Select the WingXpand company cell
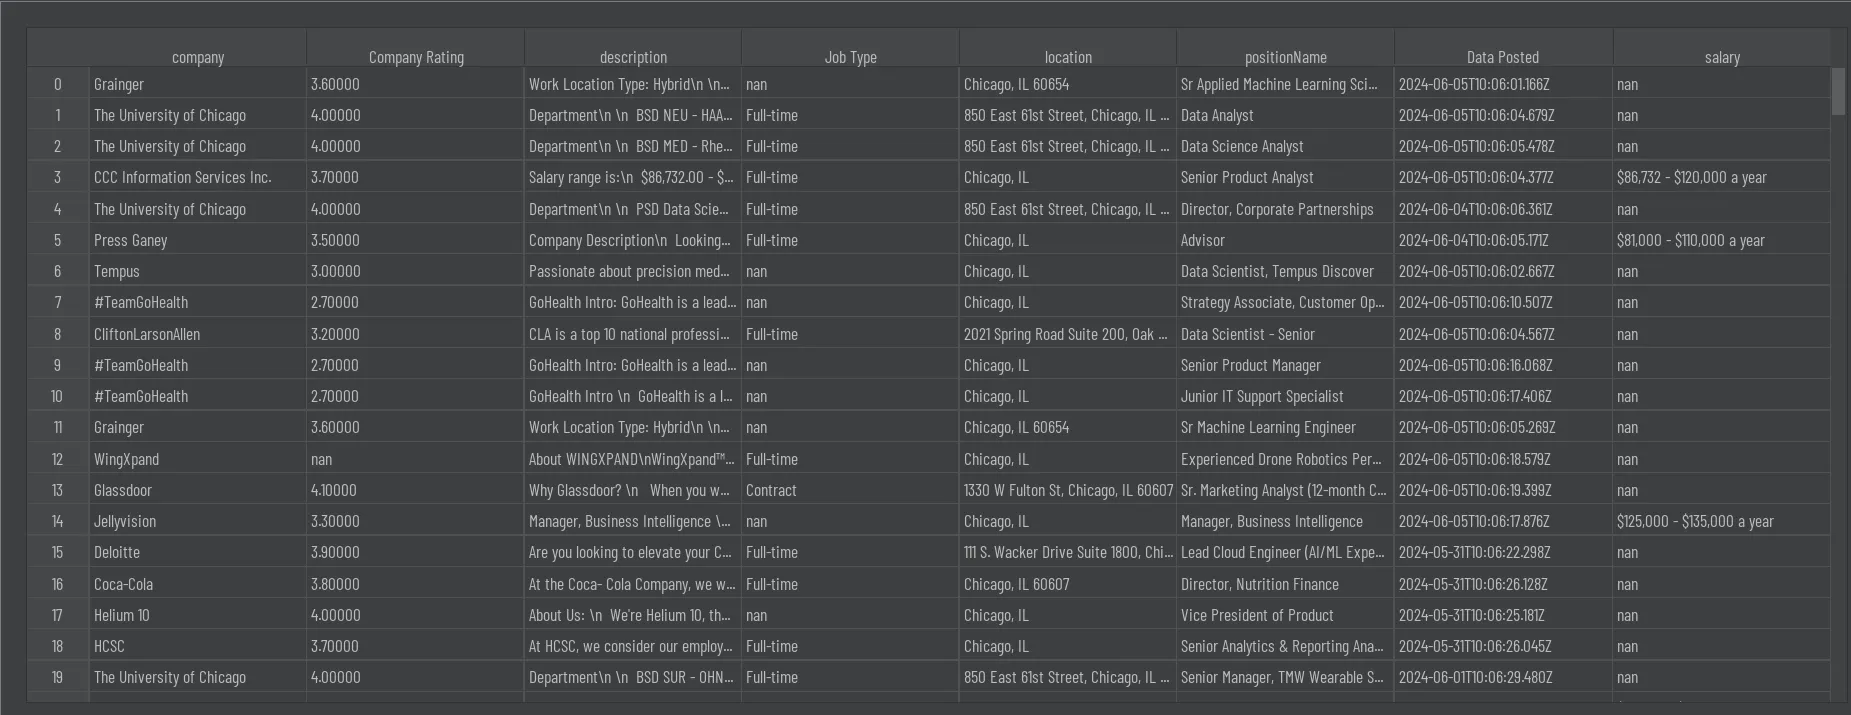The image size is (1851, 715). [198, 459]
